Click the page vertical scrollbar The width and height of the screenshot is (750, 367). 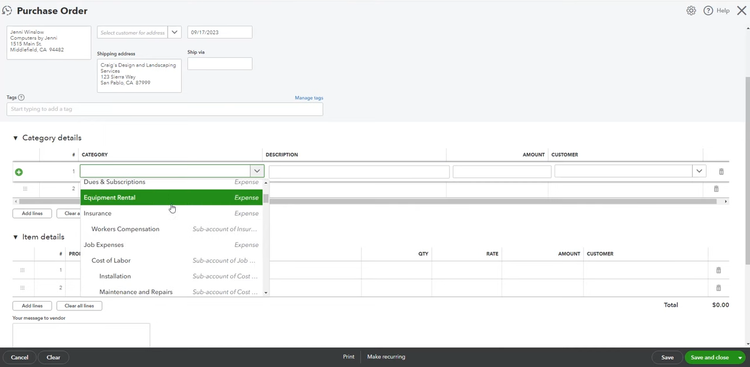coord(747,170)
